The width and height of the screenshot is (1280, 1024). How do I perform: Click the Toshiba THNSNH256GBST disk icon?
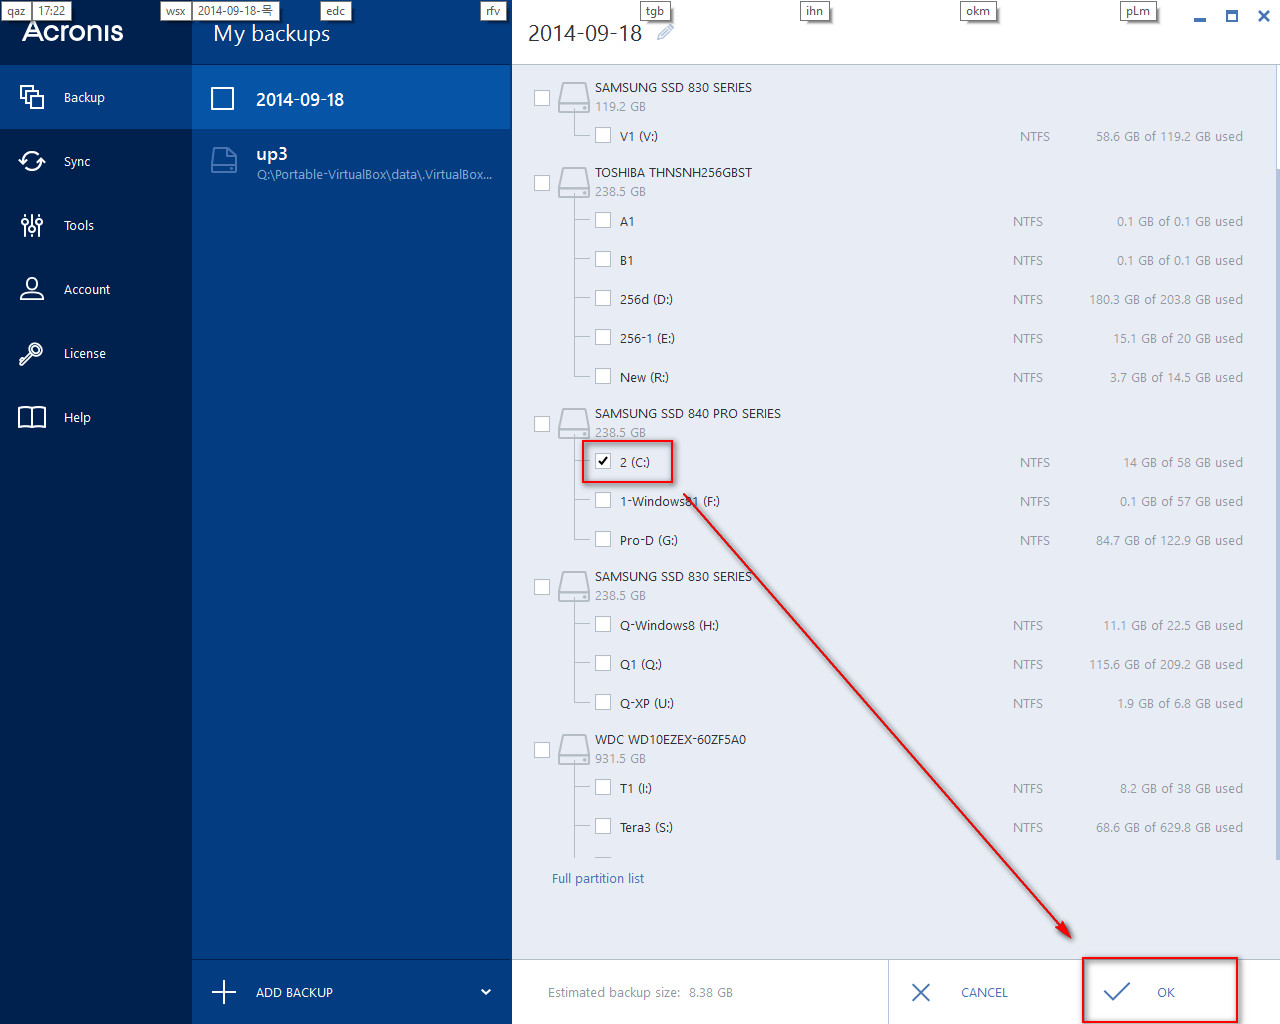point(574,182)
